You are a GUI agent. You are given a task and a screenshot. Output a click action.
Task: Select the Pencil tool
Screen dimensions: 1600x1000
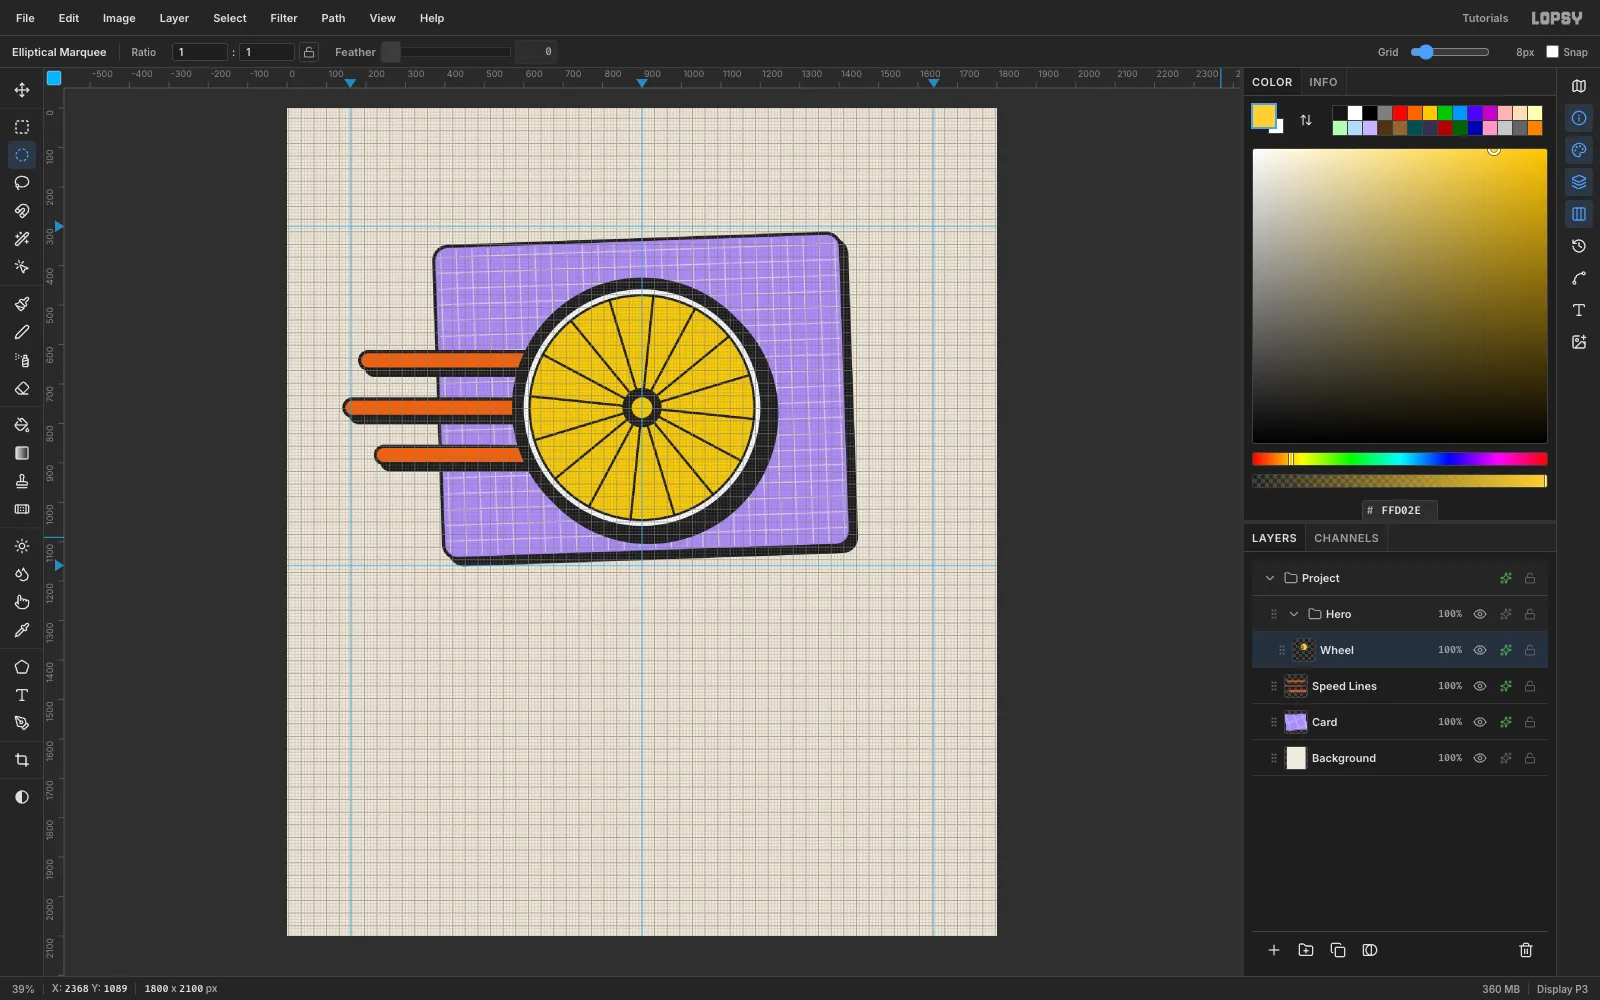[22, 332]
